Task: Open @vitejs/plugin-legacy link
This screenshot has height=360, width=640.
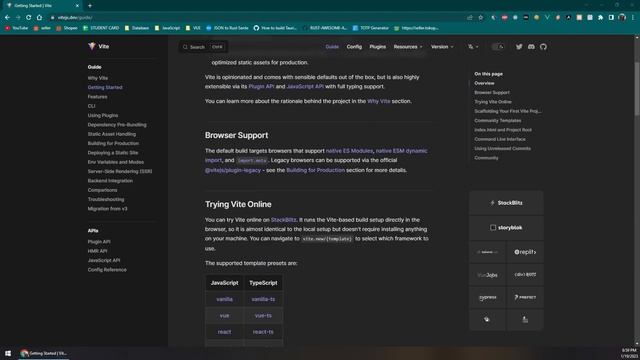Action: [x=233, y=170]
